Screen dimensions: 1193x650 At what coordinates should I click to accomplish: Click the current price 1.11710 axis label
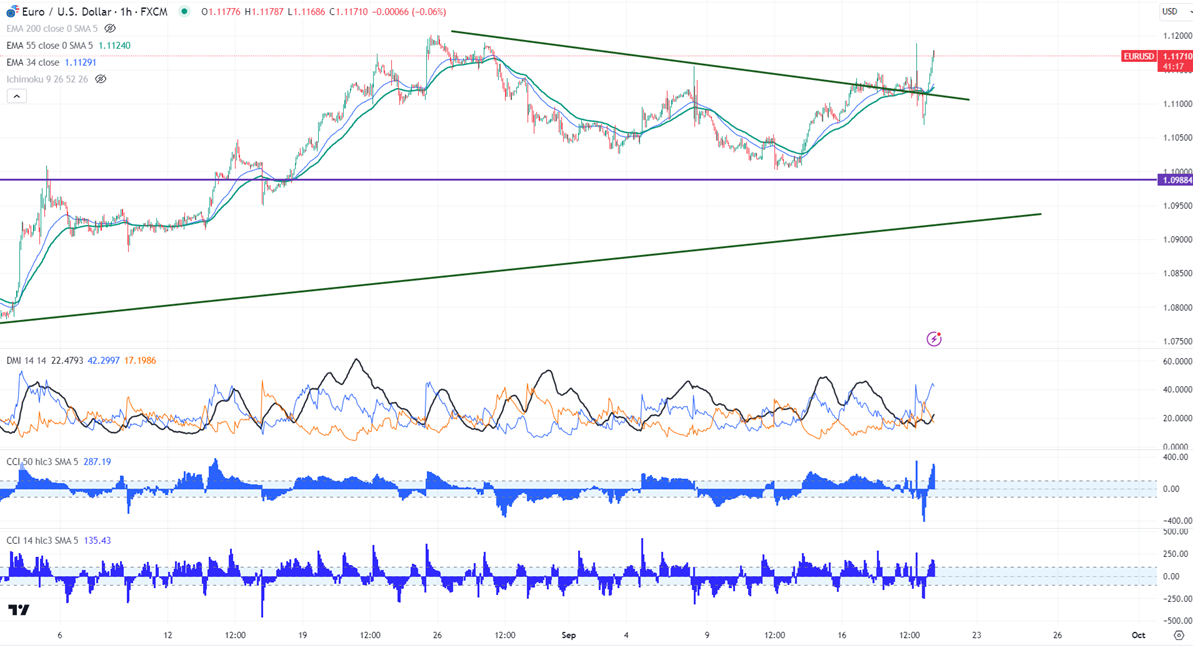pyautogui.click(x=1176, y=56)
